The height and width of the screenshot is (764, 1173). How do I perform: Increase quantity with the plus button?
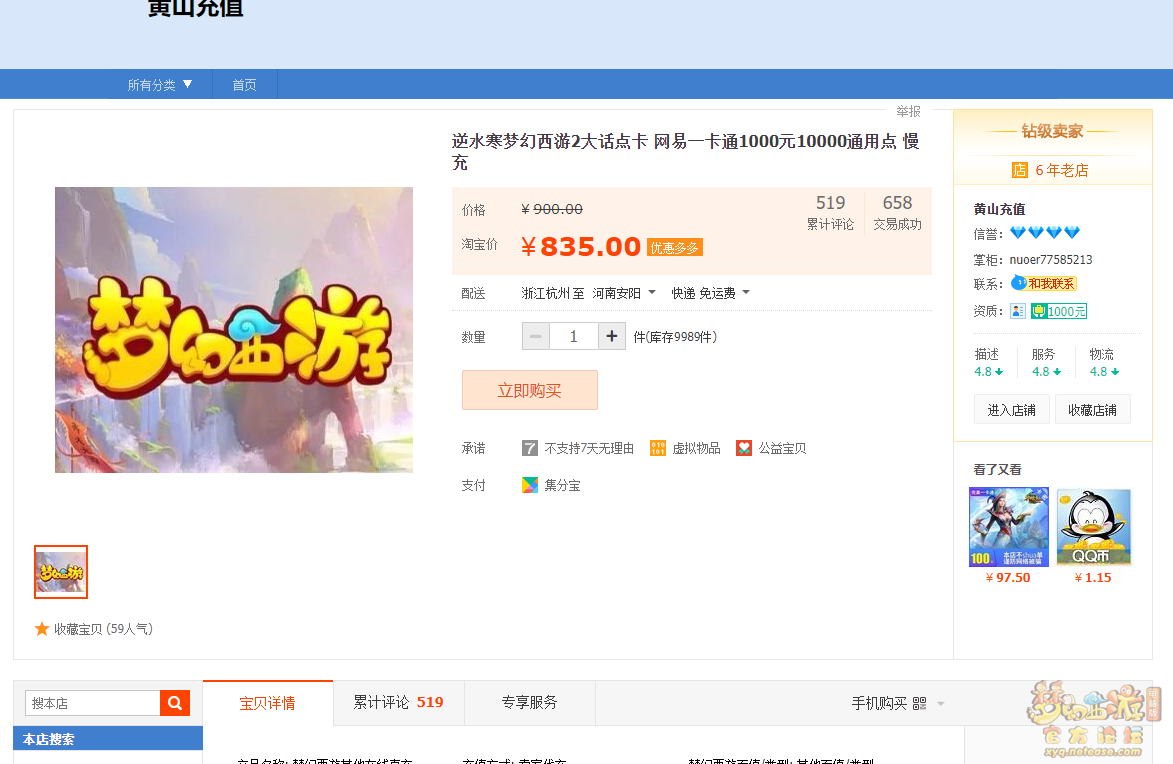click(611, 337)
